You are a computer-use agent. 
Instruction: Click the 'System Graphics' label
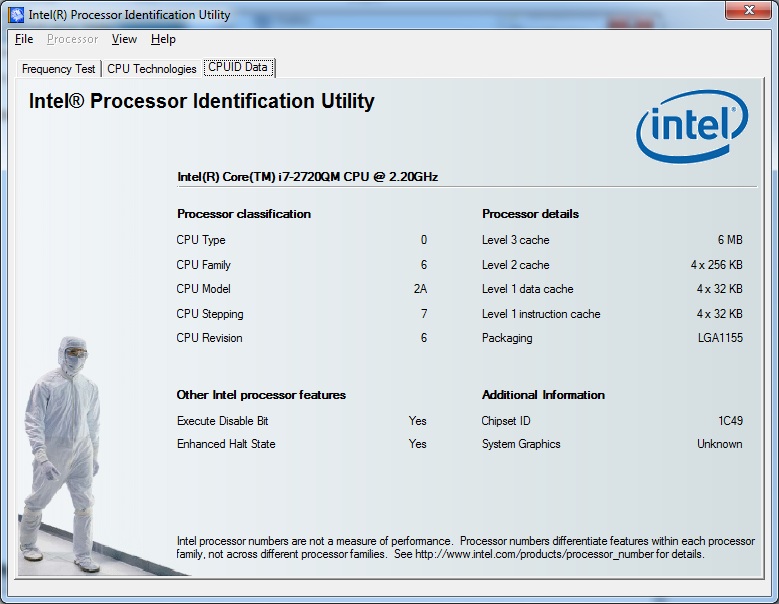521,444
